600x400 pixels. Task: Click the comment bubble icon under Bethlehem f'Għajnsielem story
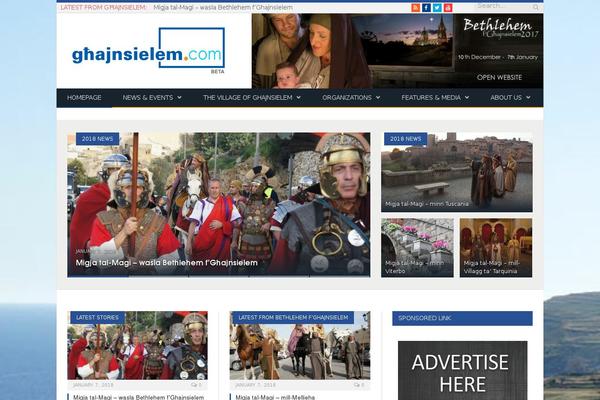click(357, 385)
